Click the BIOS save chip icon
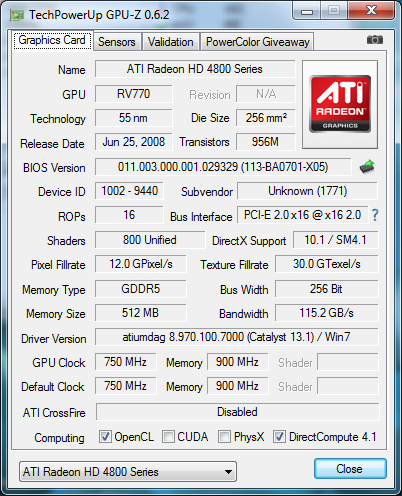The height and width of the screenshot is (496, 402). [x=367, y=167]
